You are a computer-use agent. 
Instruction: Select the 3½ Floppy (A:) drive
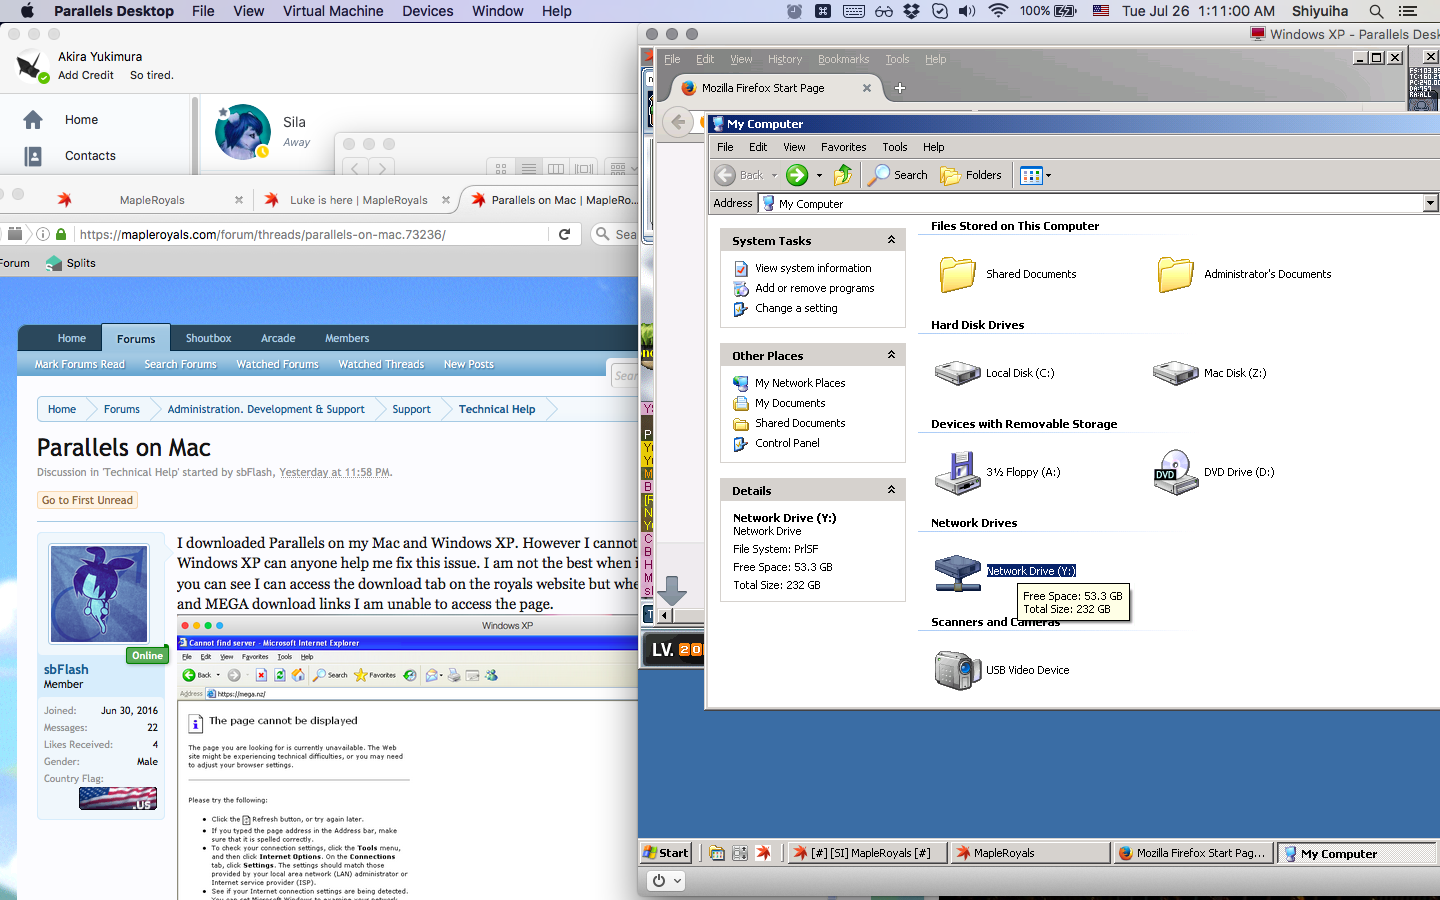tap(997, 472)
